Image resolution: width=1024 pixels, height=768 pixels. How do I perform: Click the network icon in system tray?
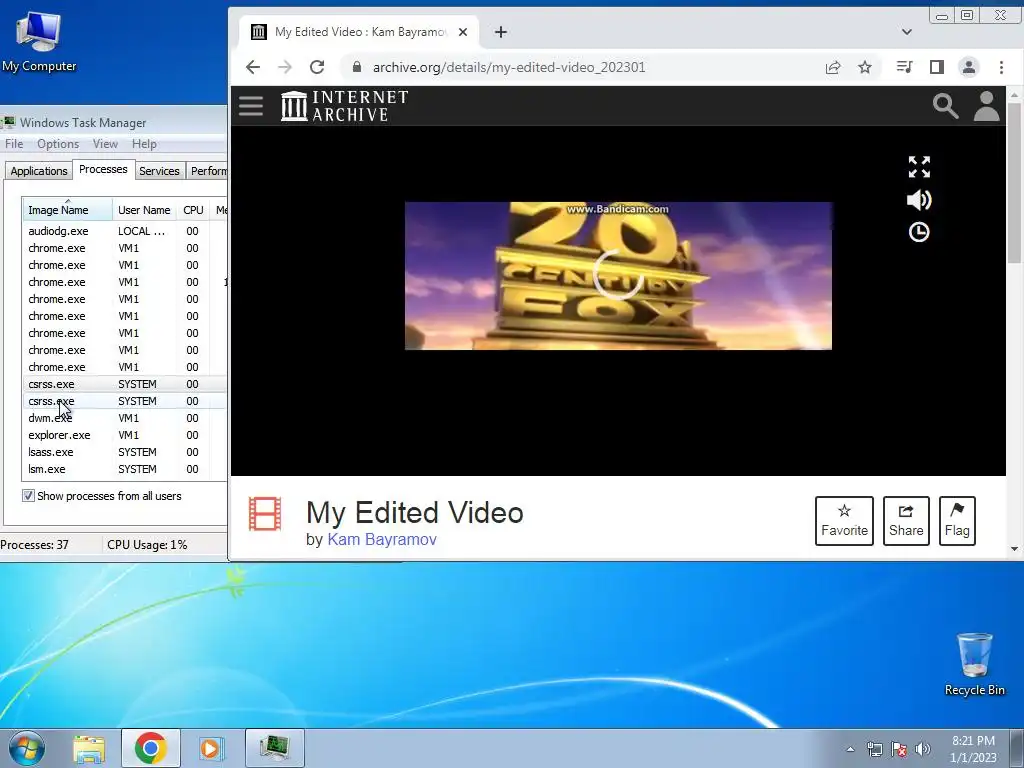pyautogui.click(x=874, y=749)
